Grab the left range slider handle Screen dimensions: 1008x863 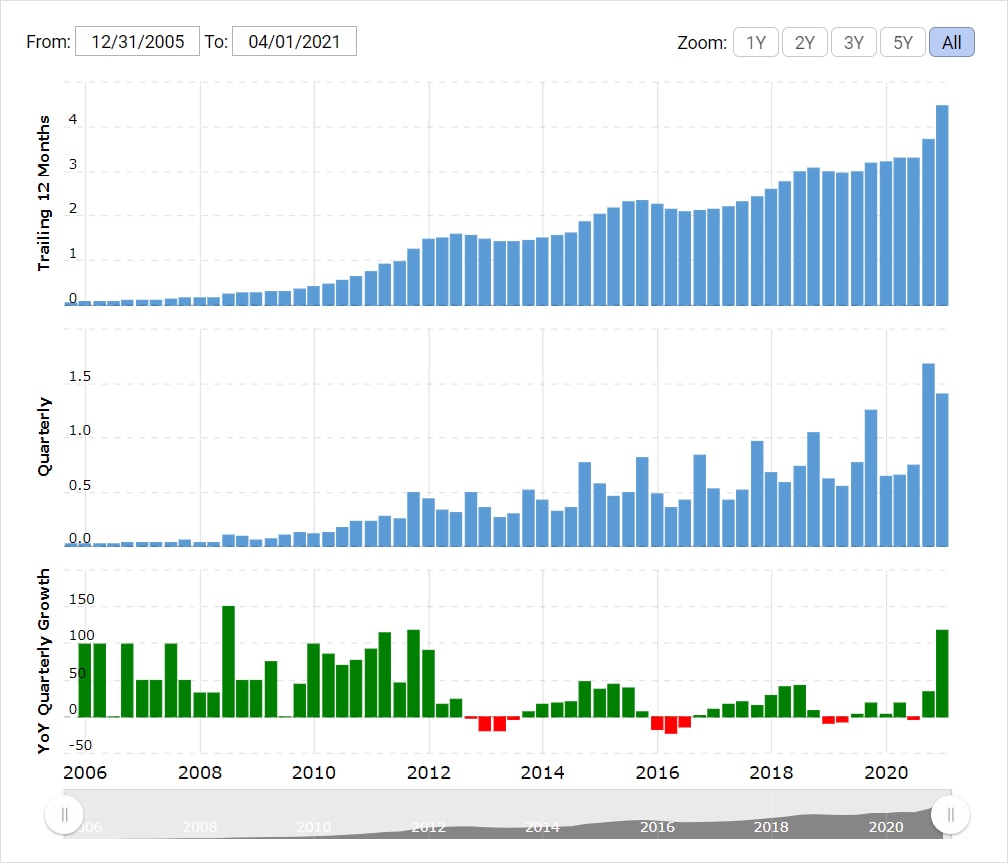coord(64,815)
